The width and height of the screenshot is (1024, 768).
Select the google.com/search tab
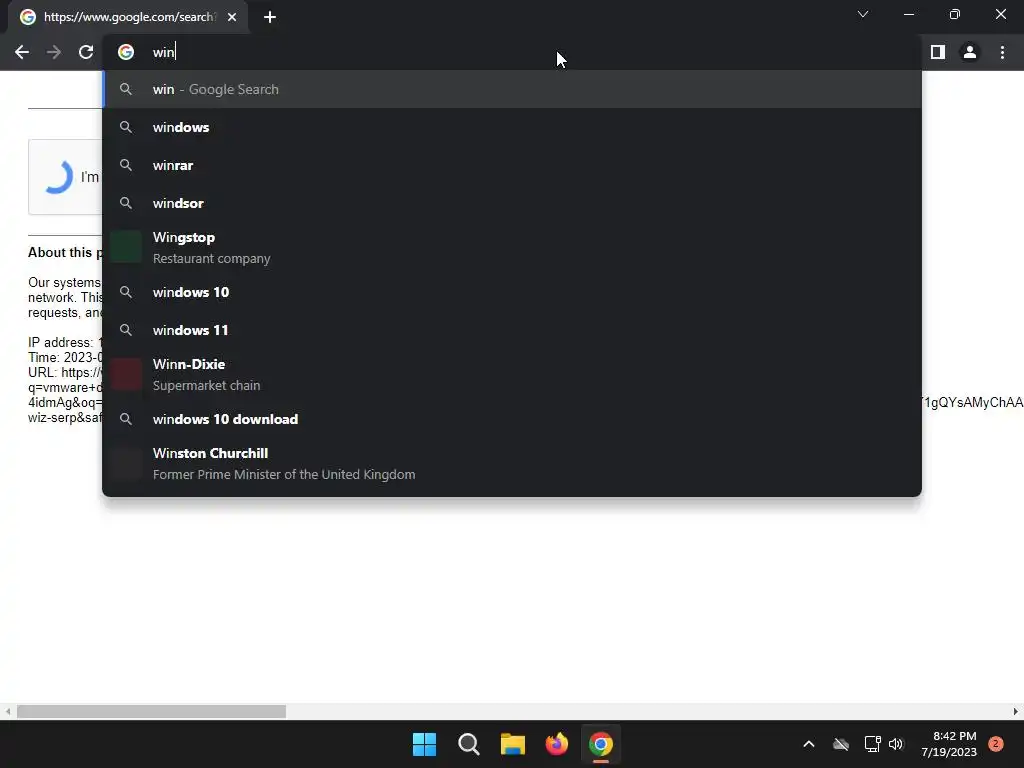pyautogui.click(x=128, y=17)
